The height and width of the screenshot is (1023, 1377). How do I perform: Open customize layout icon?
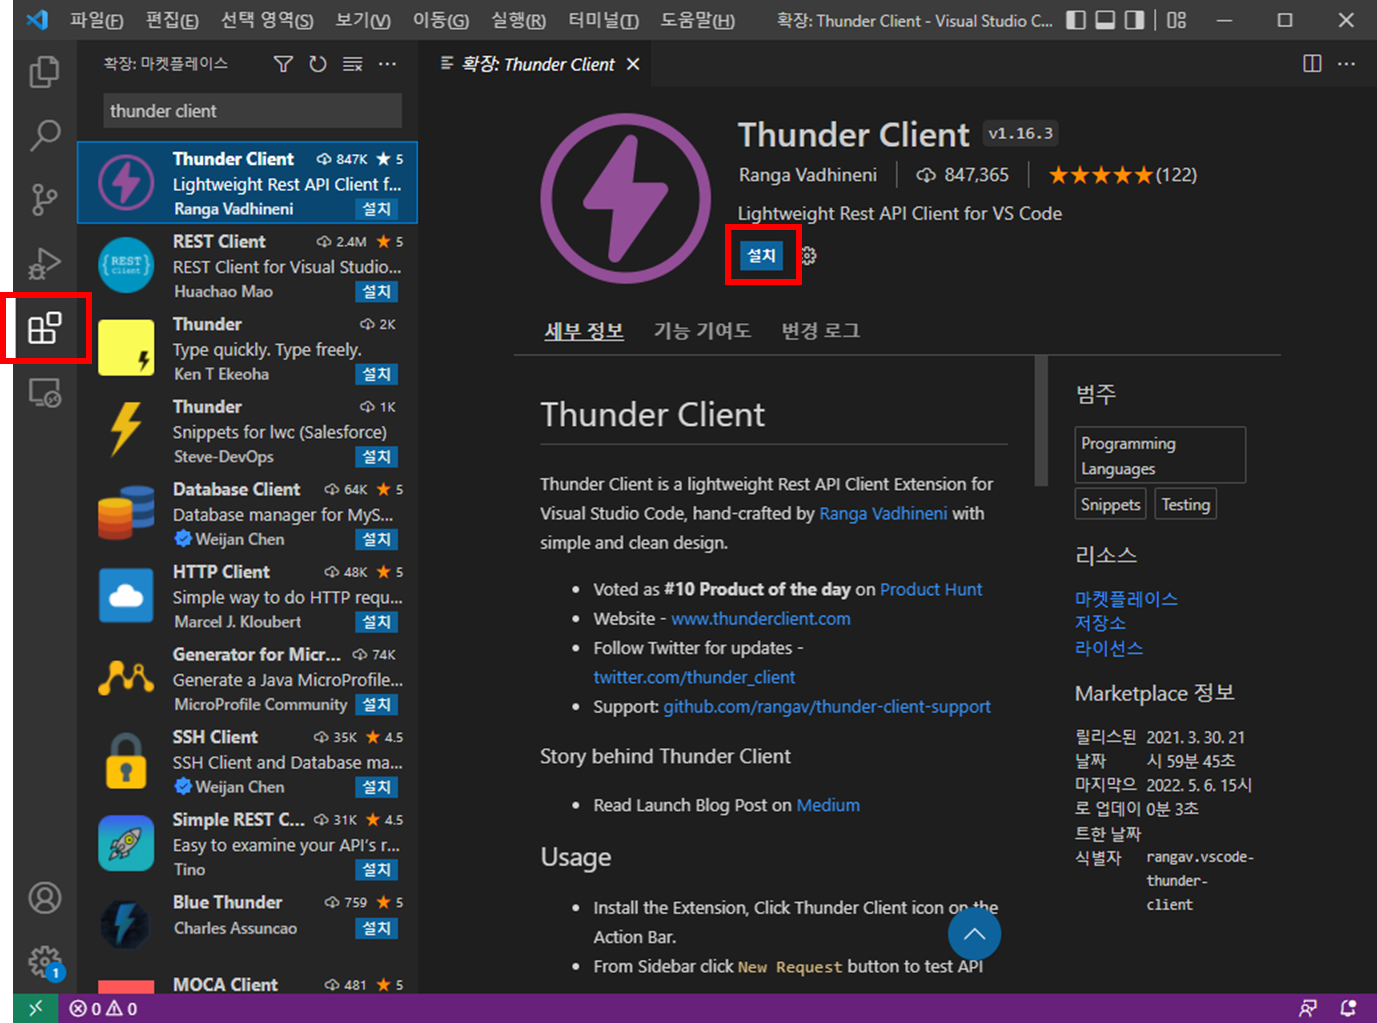click(1177, 20)
